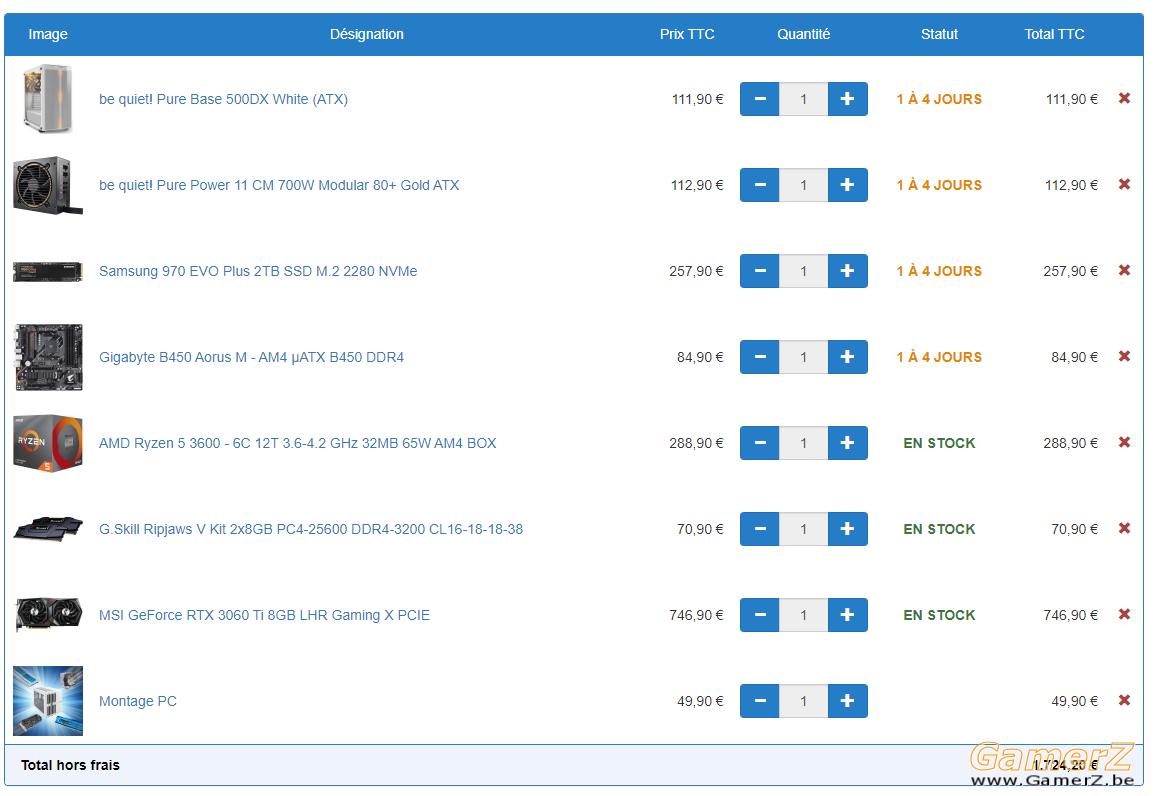Open the Montage PC link
Image resolution: width=1155 pixels, height=796 pixels.
[138, 702]
